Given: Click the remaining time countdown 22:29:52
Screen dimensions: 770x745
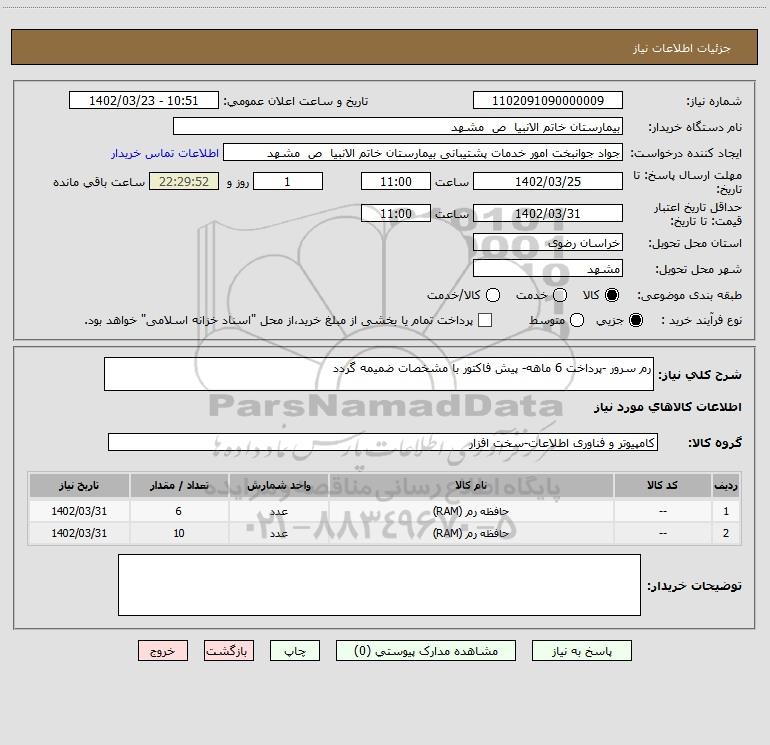Looking at the screenshot, I should (184, 181).
